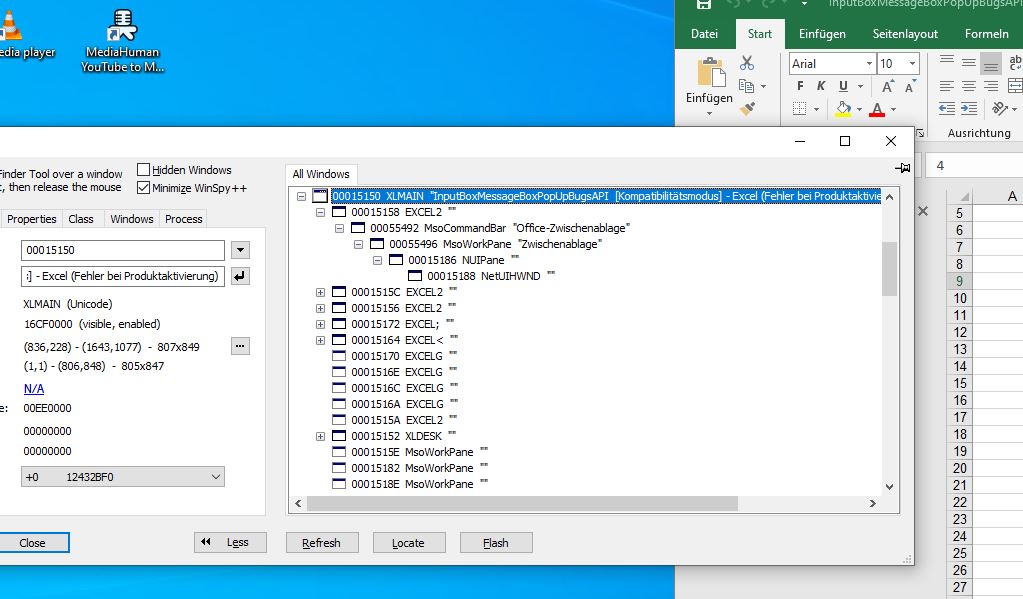This screenshot has height=599, width=1023.
Task: Apply red font color A in Excel
Action: click(877, 109)
